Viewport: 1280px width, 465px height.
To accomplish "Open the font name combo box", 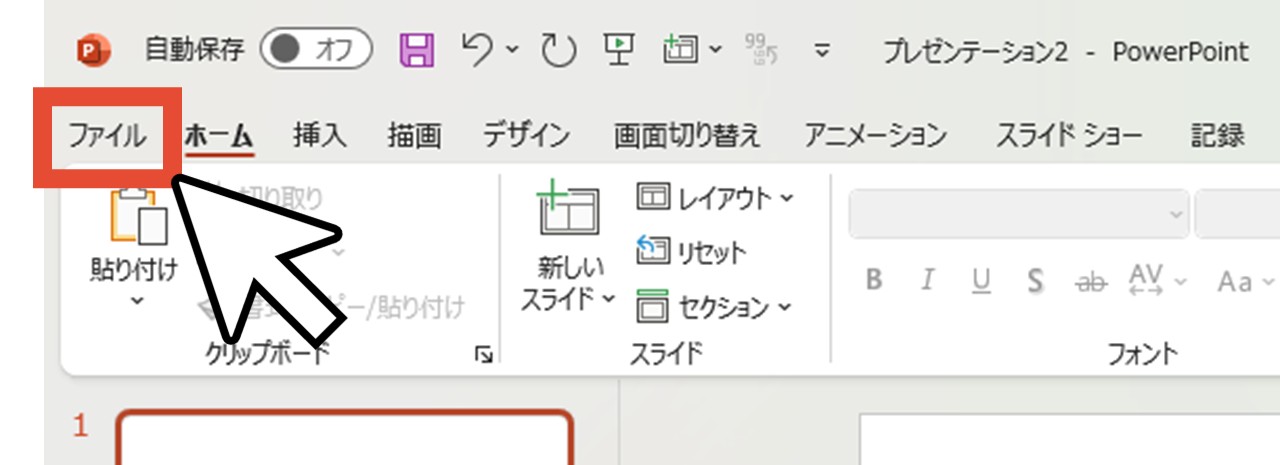I will click(x=1018, y=215).
